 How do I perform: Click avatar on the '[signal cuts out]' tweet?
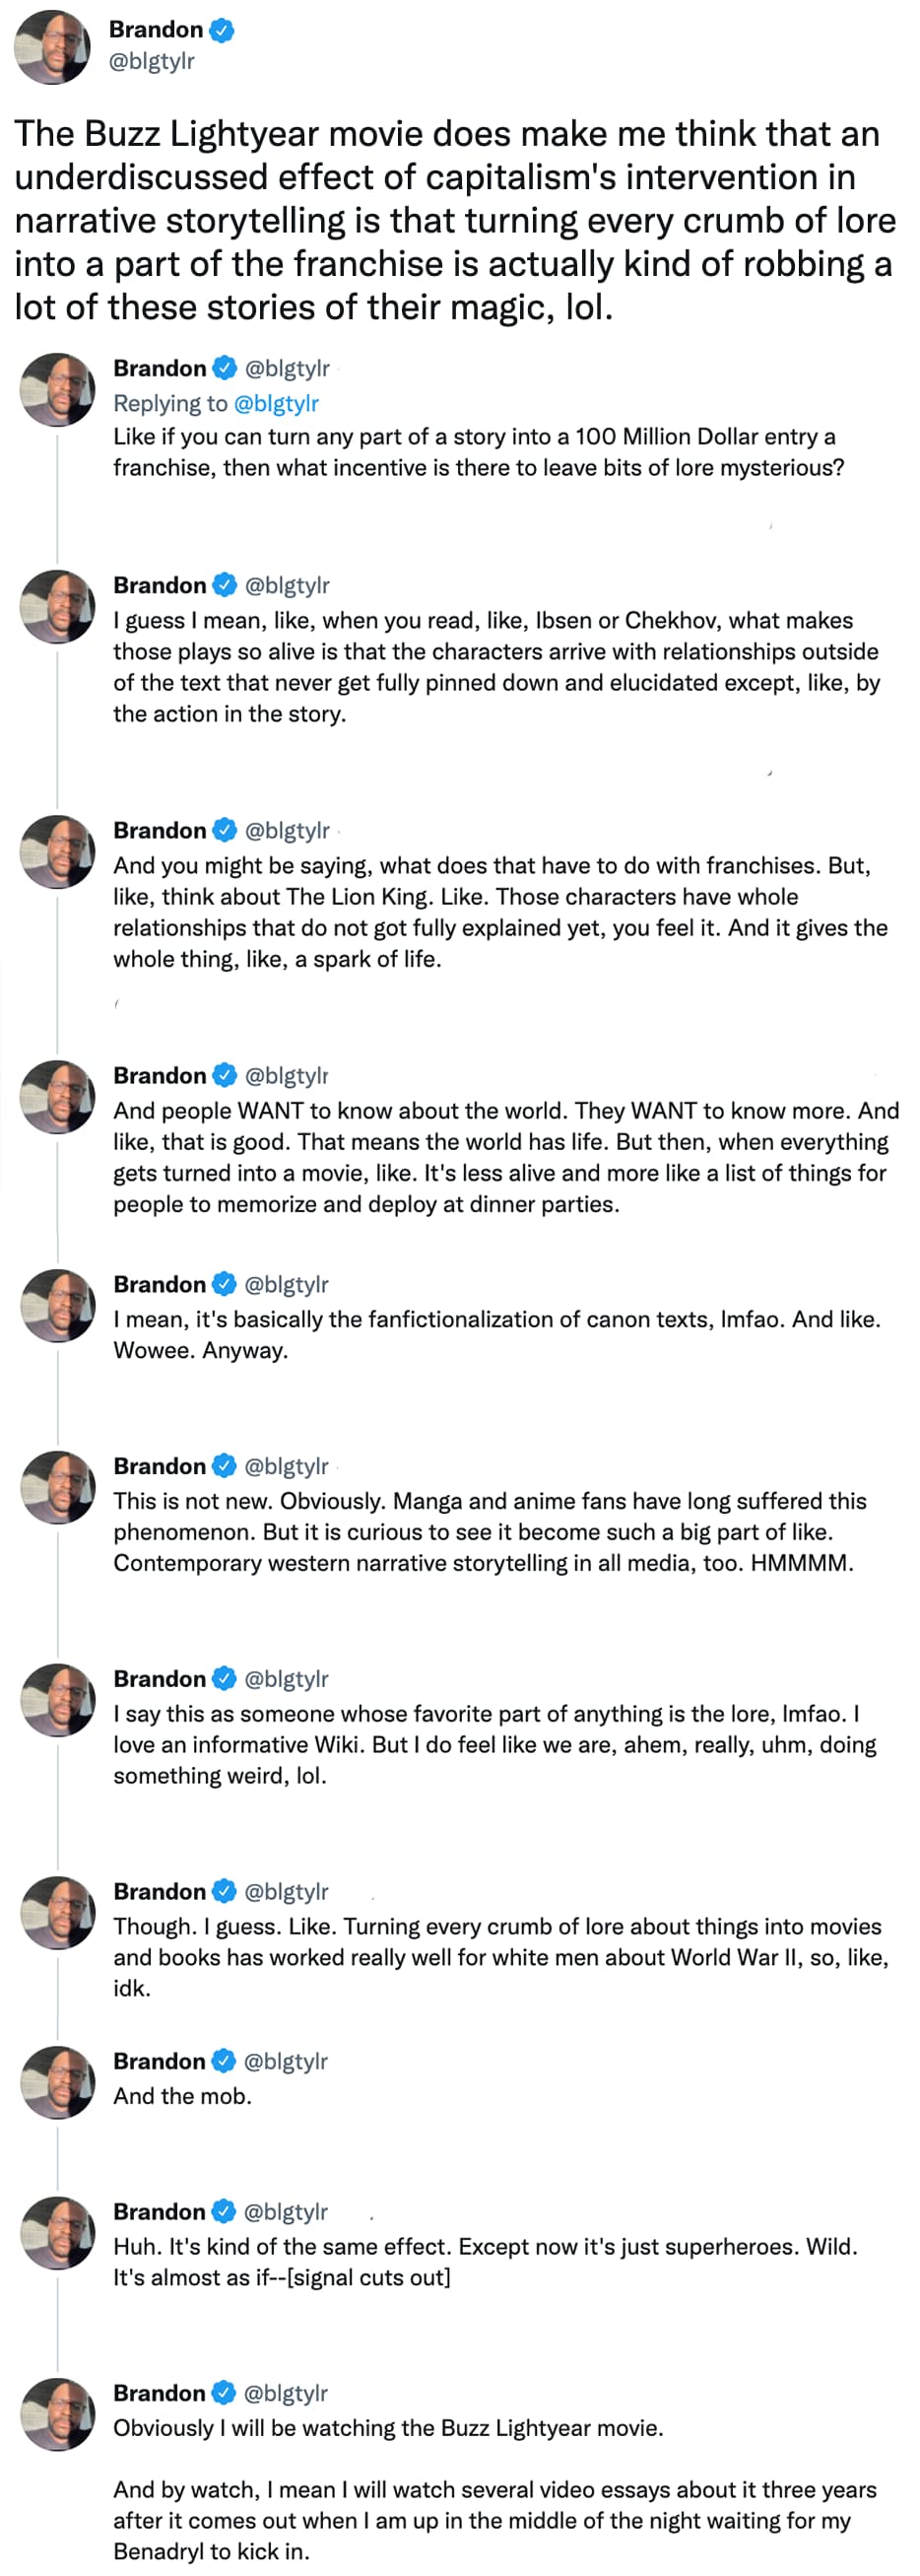click(57, 2233)
